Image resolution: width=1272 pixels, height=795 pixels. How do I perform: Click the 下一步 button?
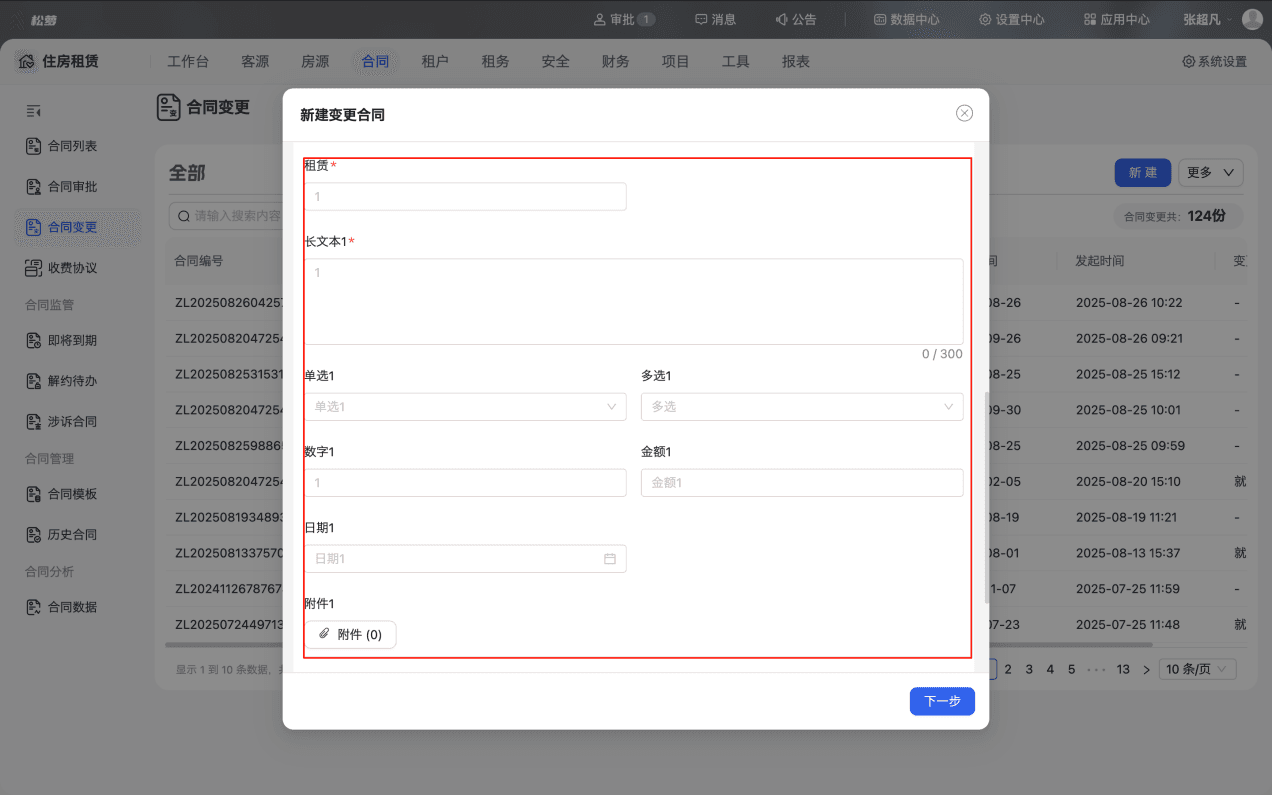click(x=942, y=701)
